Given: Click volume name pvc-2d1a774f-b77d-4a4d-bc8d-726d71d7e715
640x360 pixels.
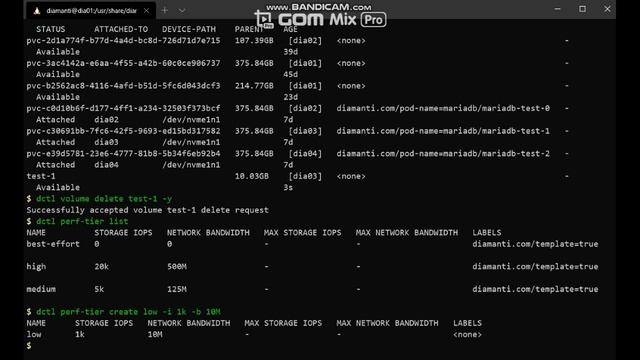Looking at the screenshot, I should pyautogui.click(x=123, y=40).
